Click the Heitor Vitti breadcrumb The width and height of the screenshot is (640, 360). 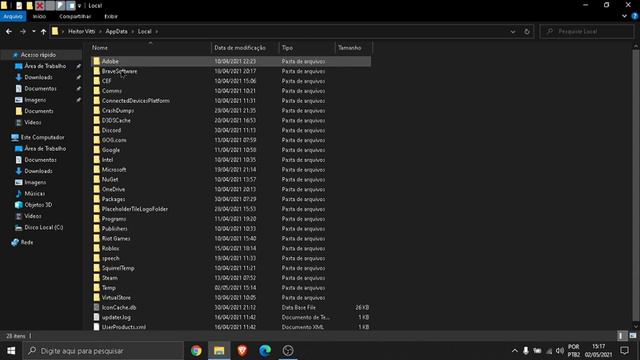pyautogui.click(x=81, y=31)
